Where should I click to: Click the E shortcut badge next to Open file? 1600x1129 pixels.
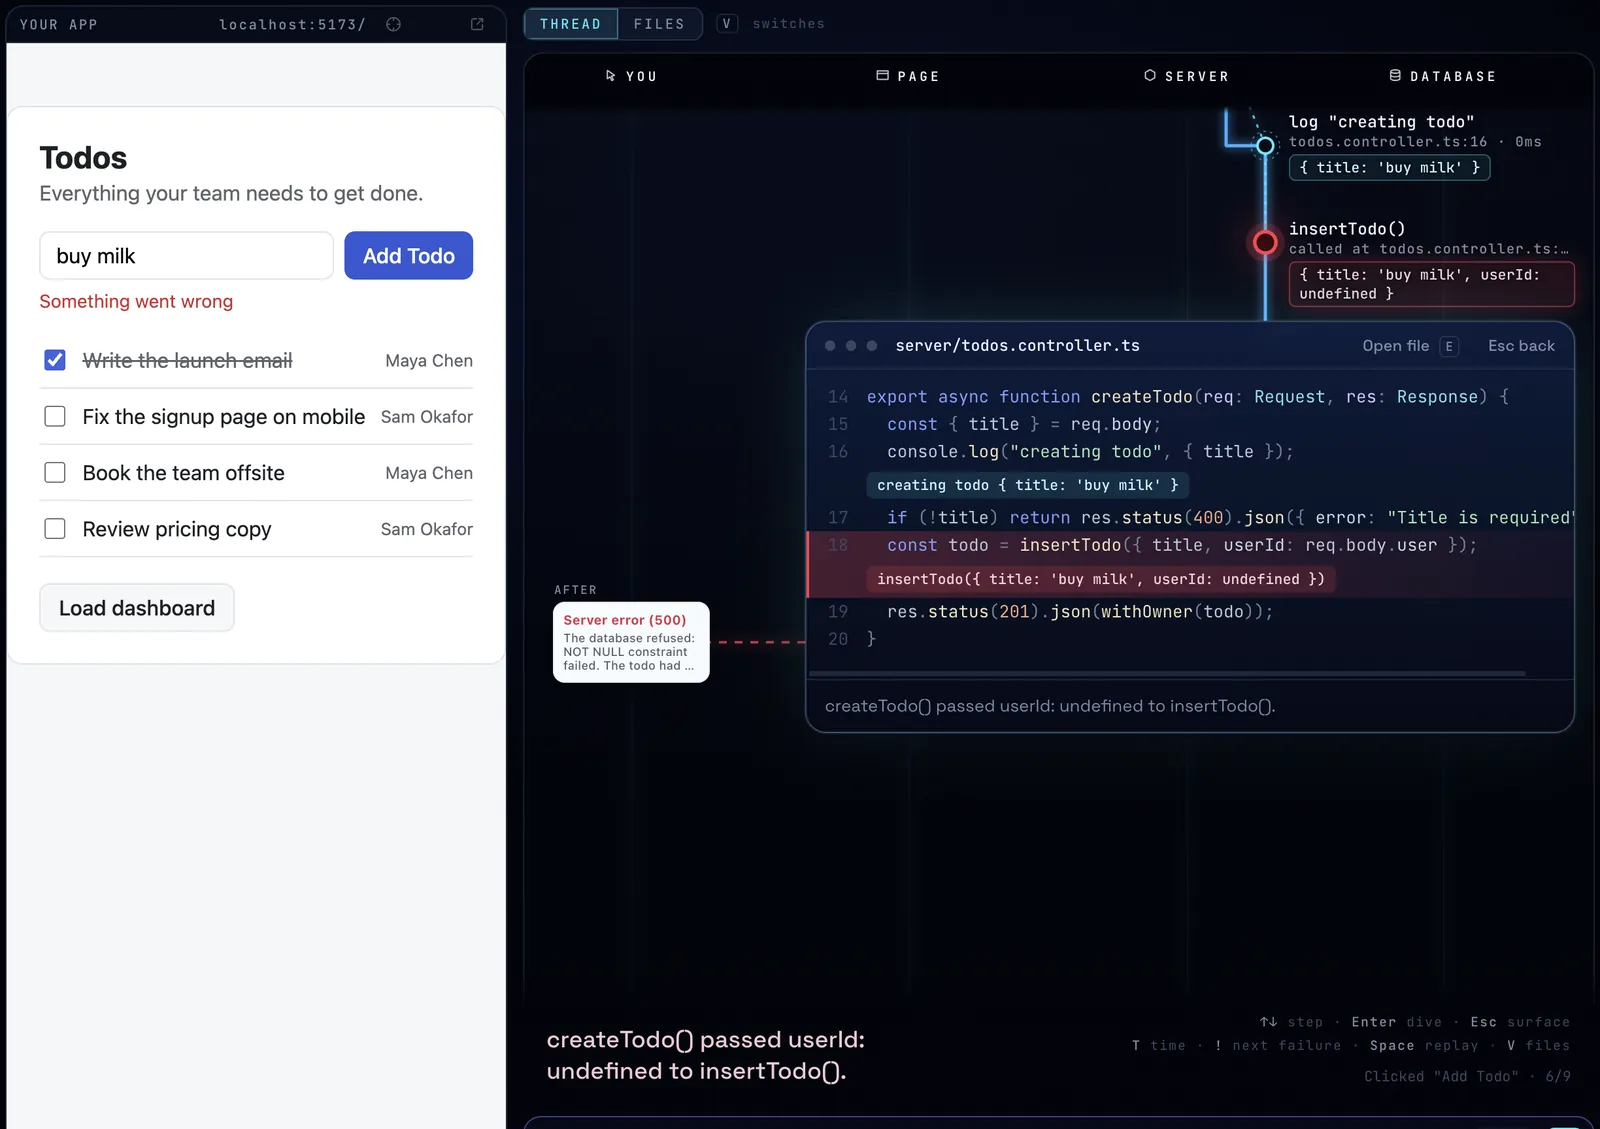pos(1449,346)
